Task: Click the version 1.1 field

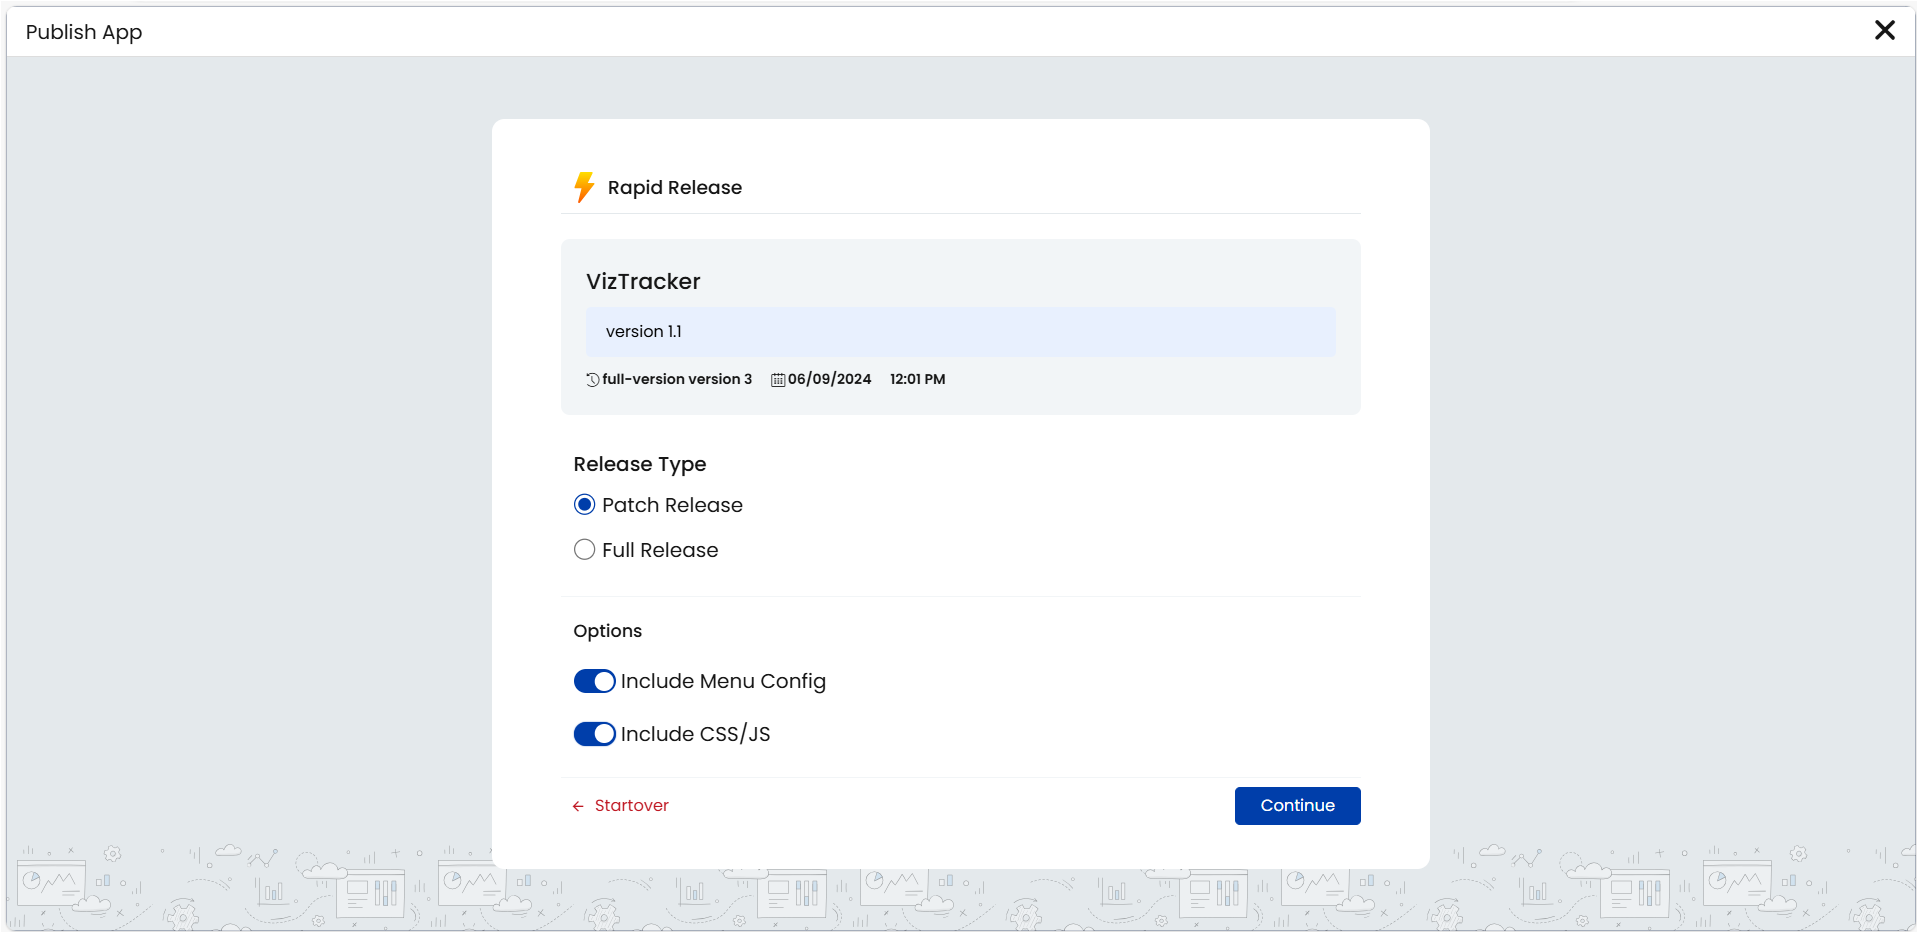Action: [x=960, y=332]
